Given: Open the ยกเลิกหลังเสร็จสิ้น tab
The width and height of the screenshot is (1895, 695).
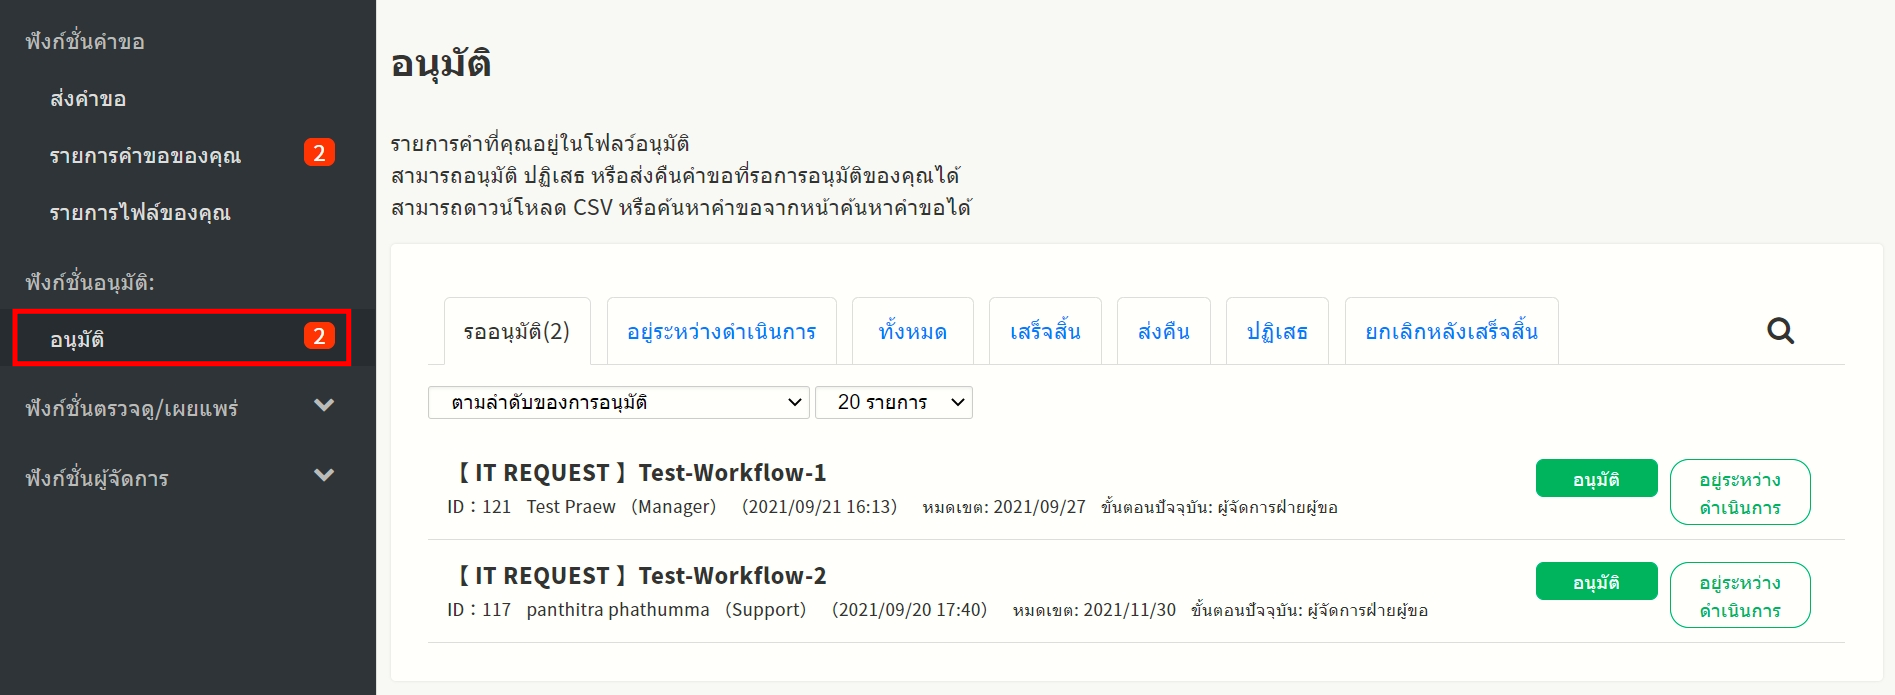Looking at the screenshot, I should point(1451,332).
